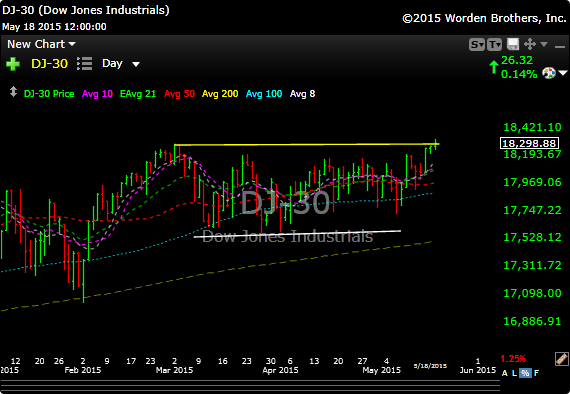Viewport: 570px width, 394px height.
Task: Click the floppy disk save chart icon
Action: point(513,44)
